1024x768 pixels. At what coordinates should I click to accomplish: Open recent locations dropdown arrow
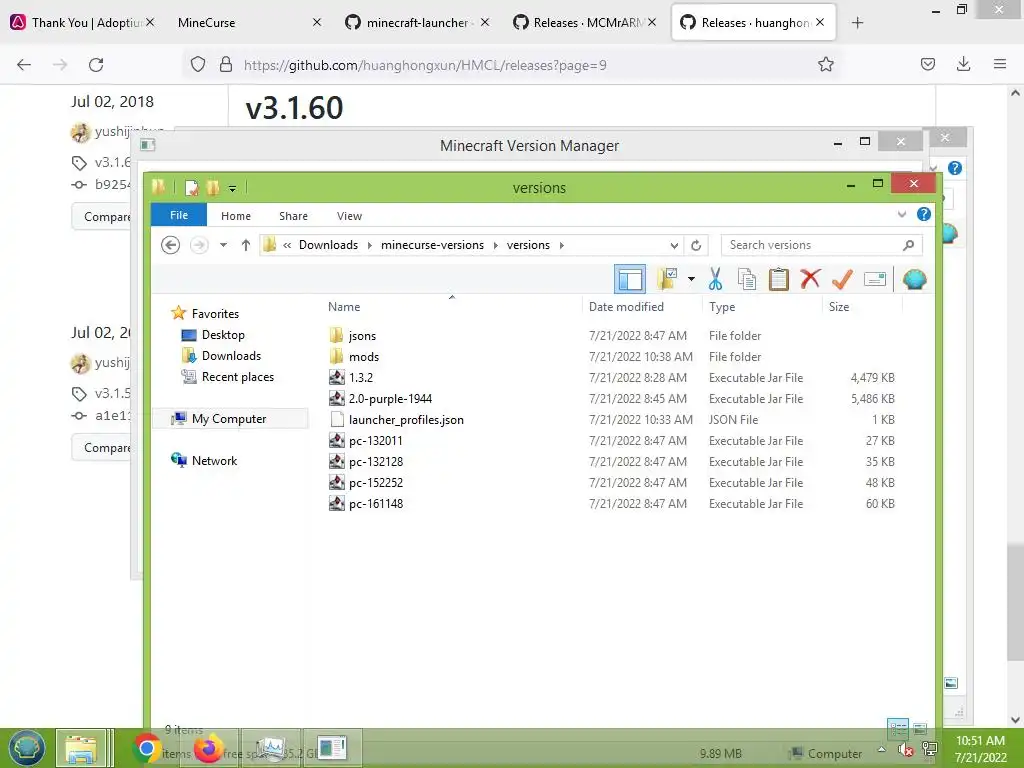click(223, 245)
